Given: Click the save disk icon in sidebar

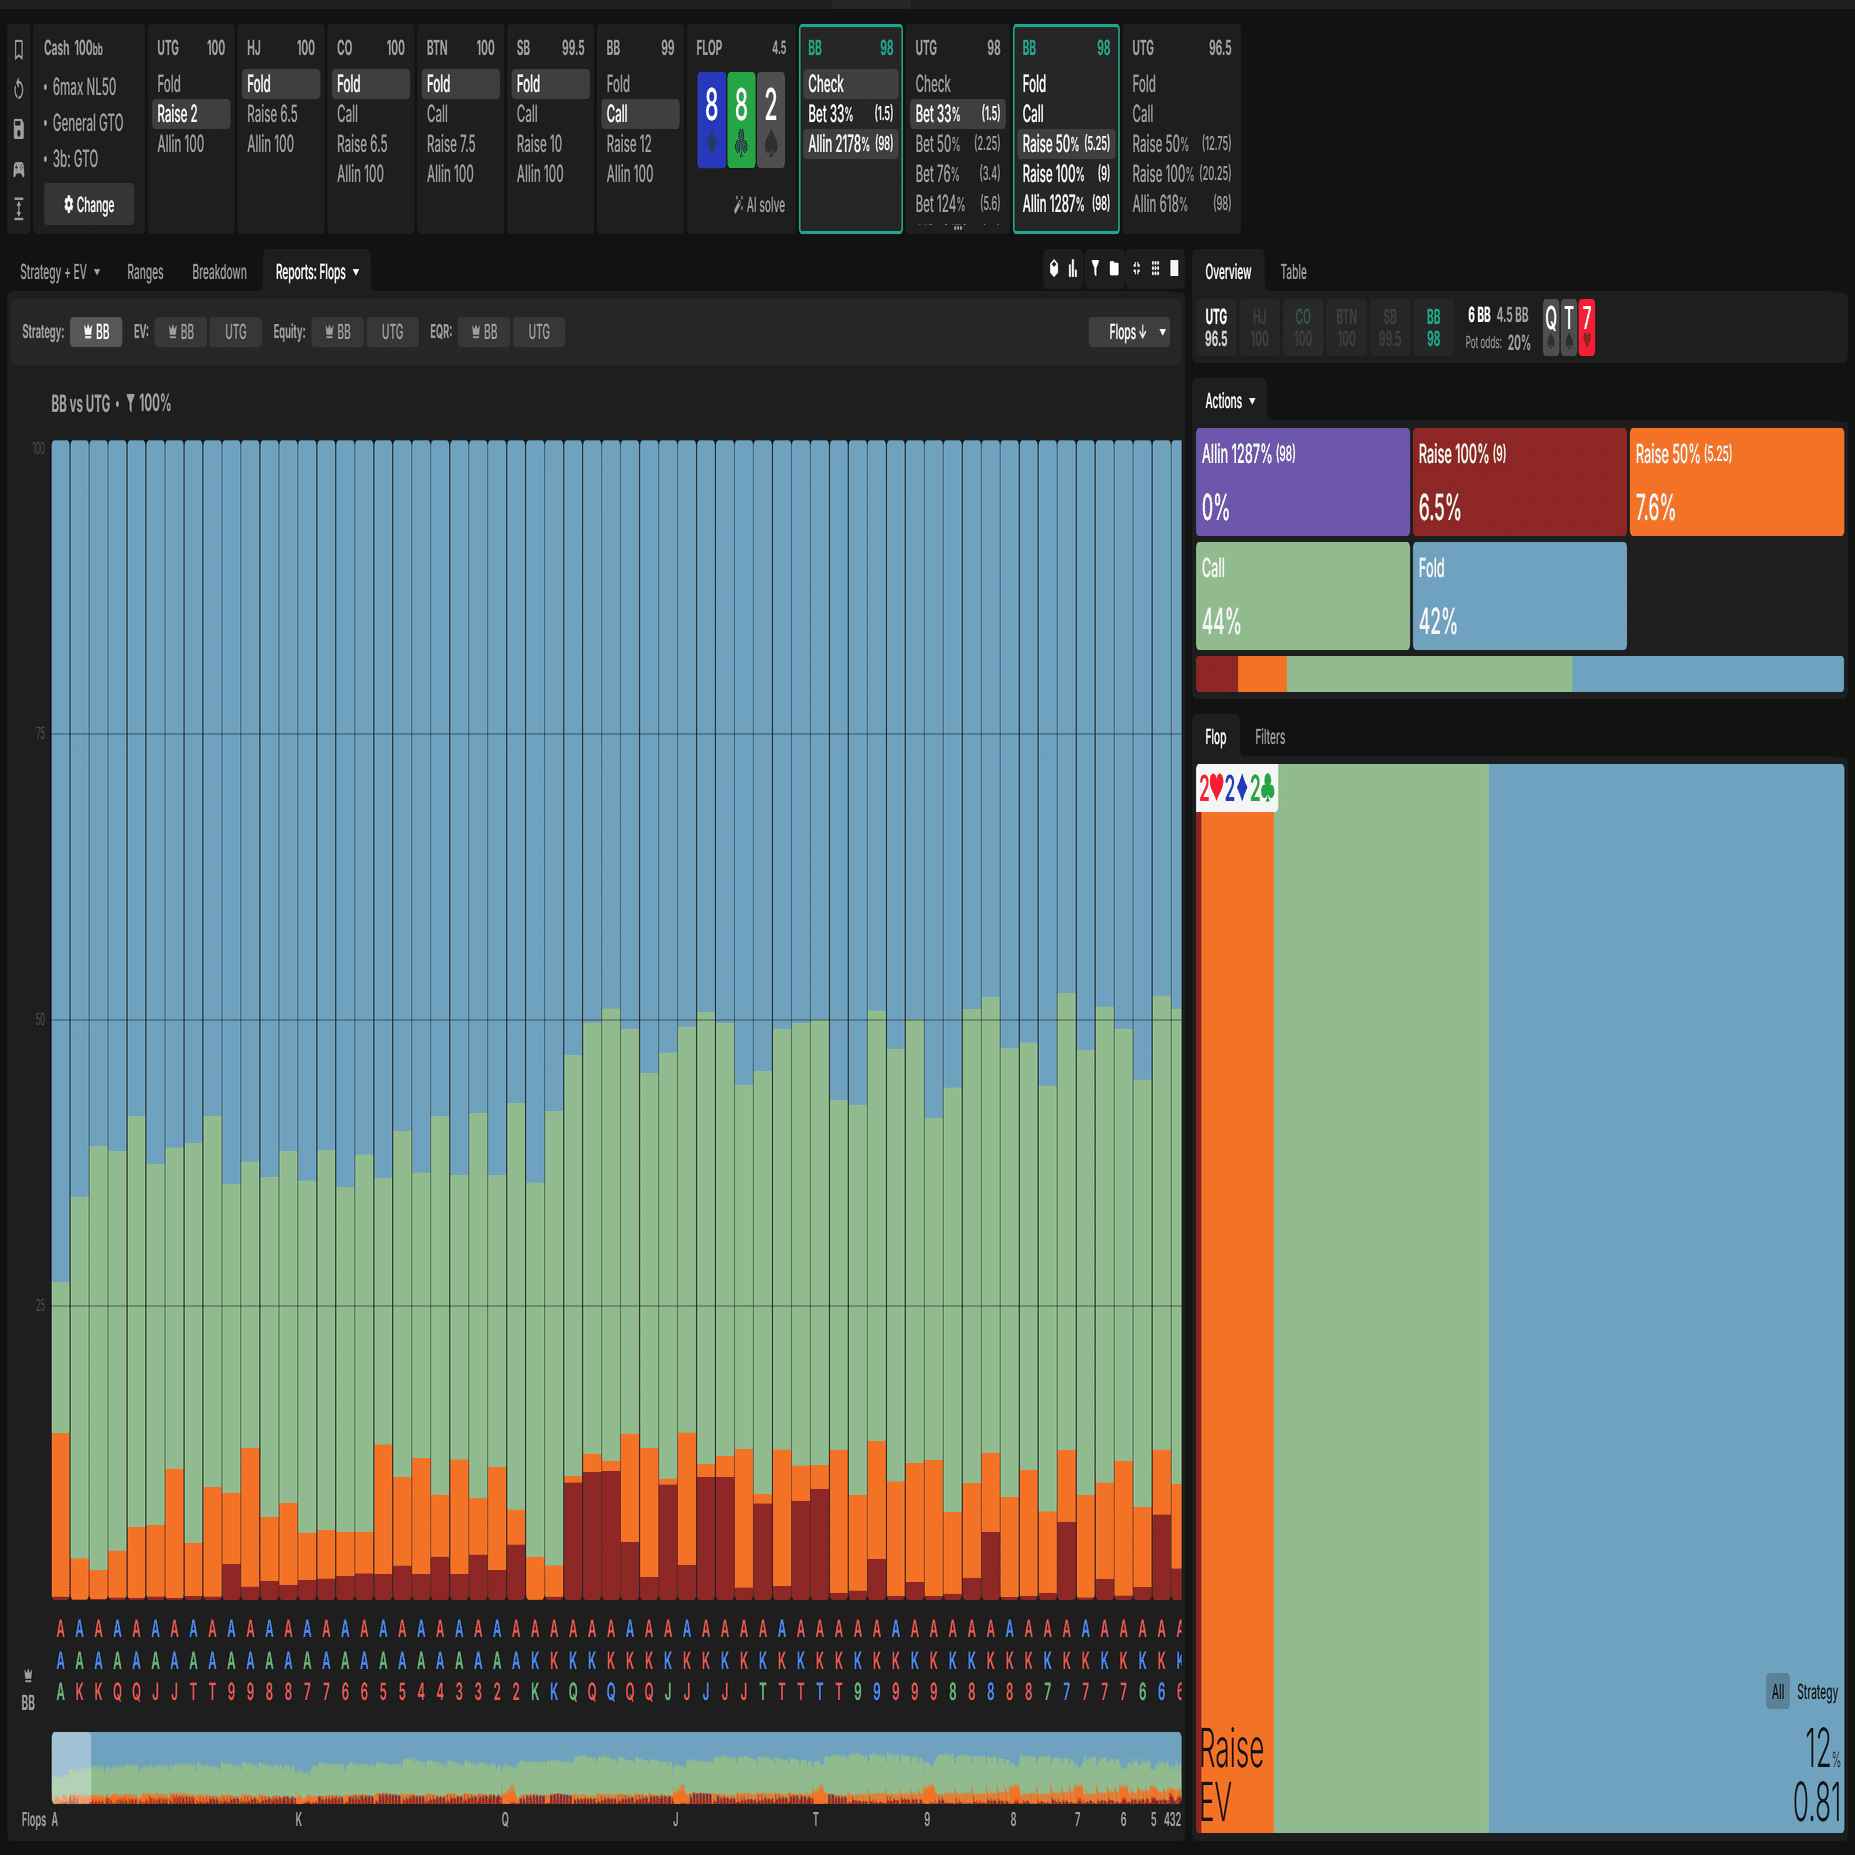Looking at the screenshot, I should pyautogui.click(x=18, y=129).
